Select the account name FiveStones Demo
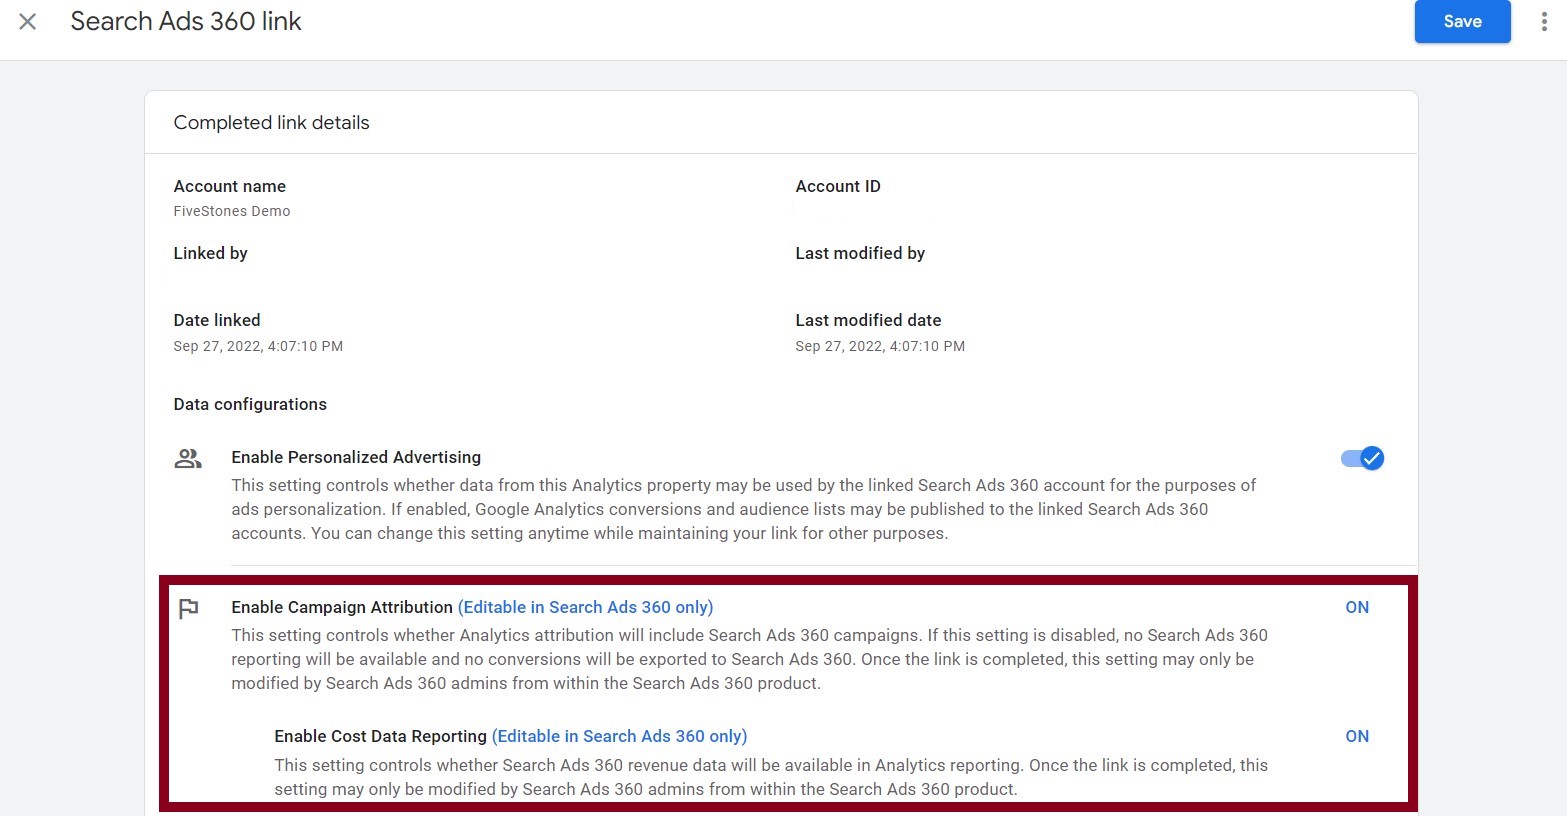Image resolution: width=1567 pixels, height=816 pixels. pos(232,211)
